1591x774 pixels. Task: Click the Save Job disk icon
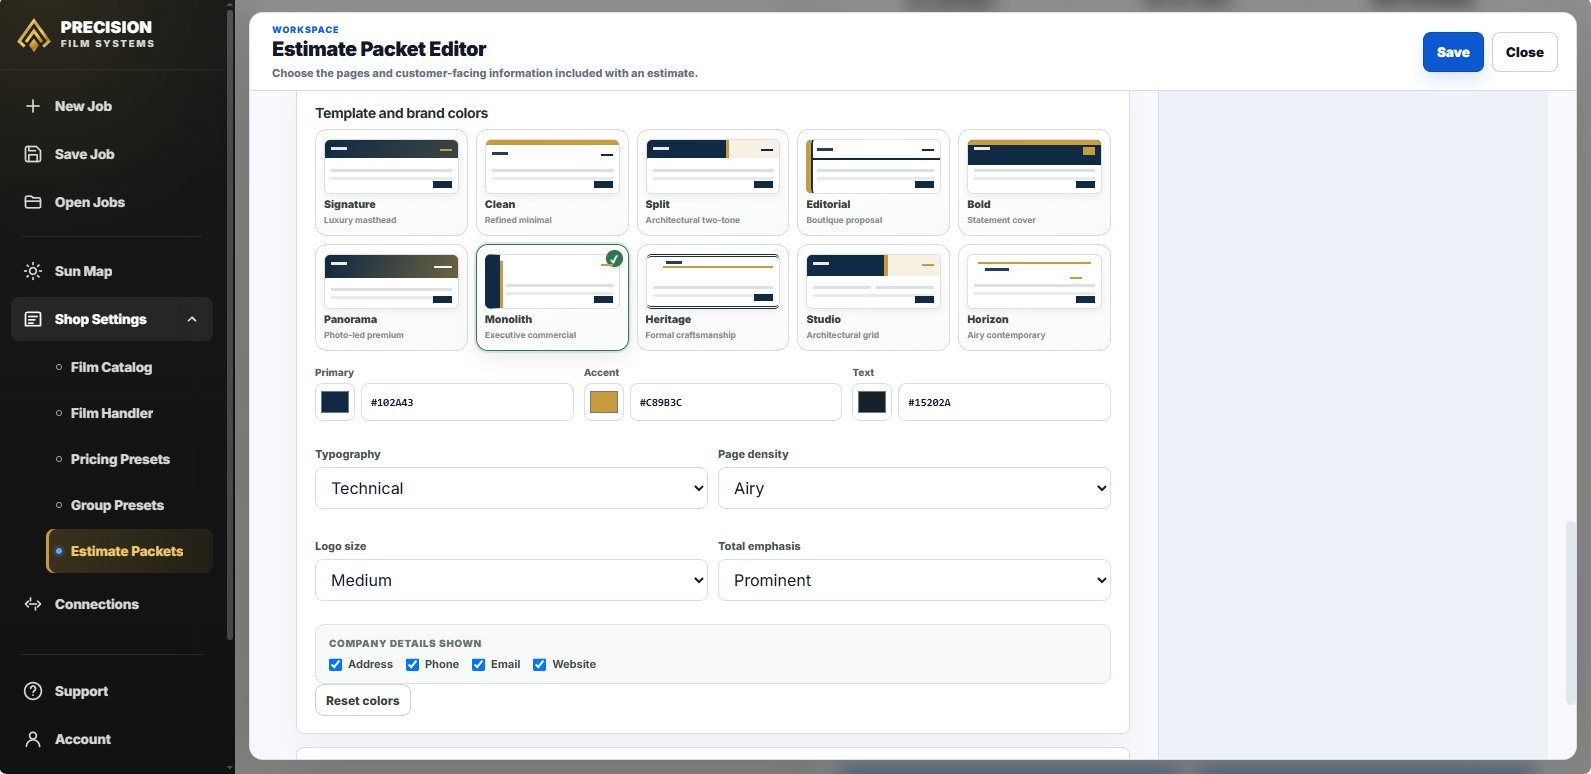33,154
